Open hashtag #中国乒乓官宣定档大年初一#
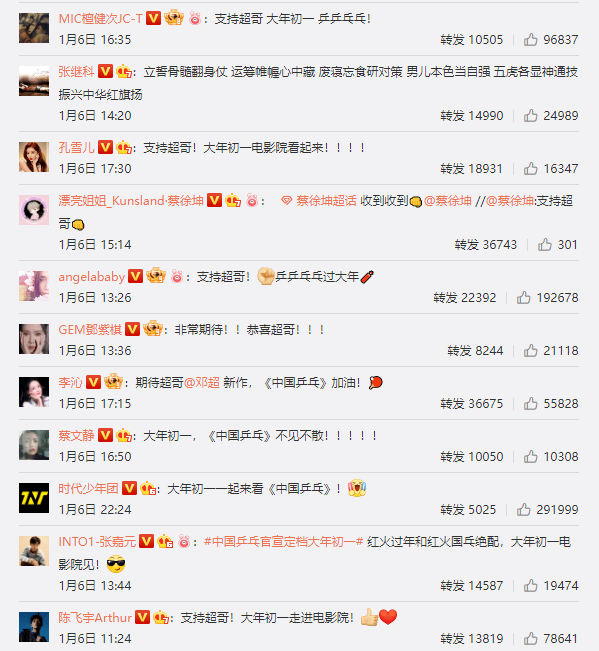Screen dimensions: 599x651 [284, 541]
